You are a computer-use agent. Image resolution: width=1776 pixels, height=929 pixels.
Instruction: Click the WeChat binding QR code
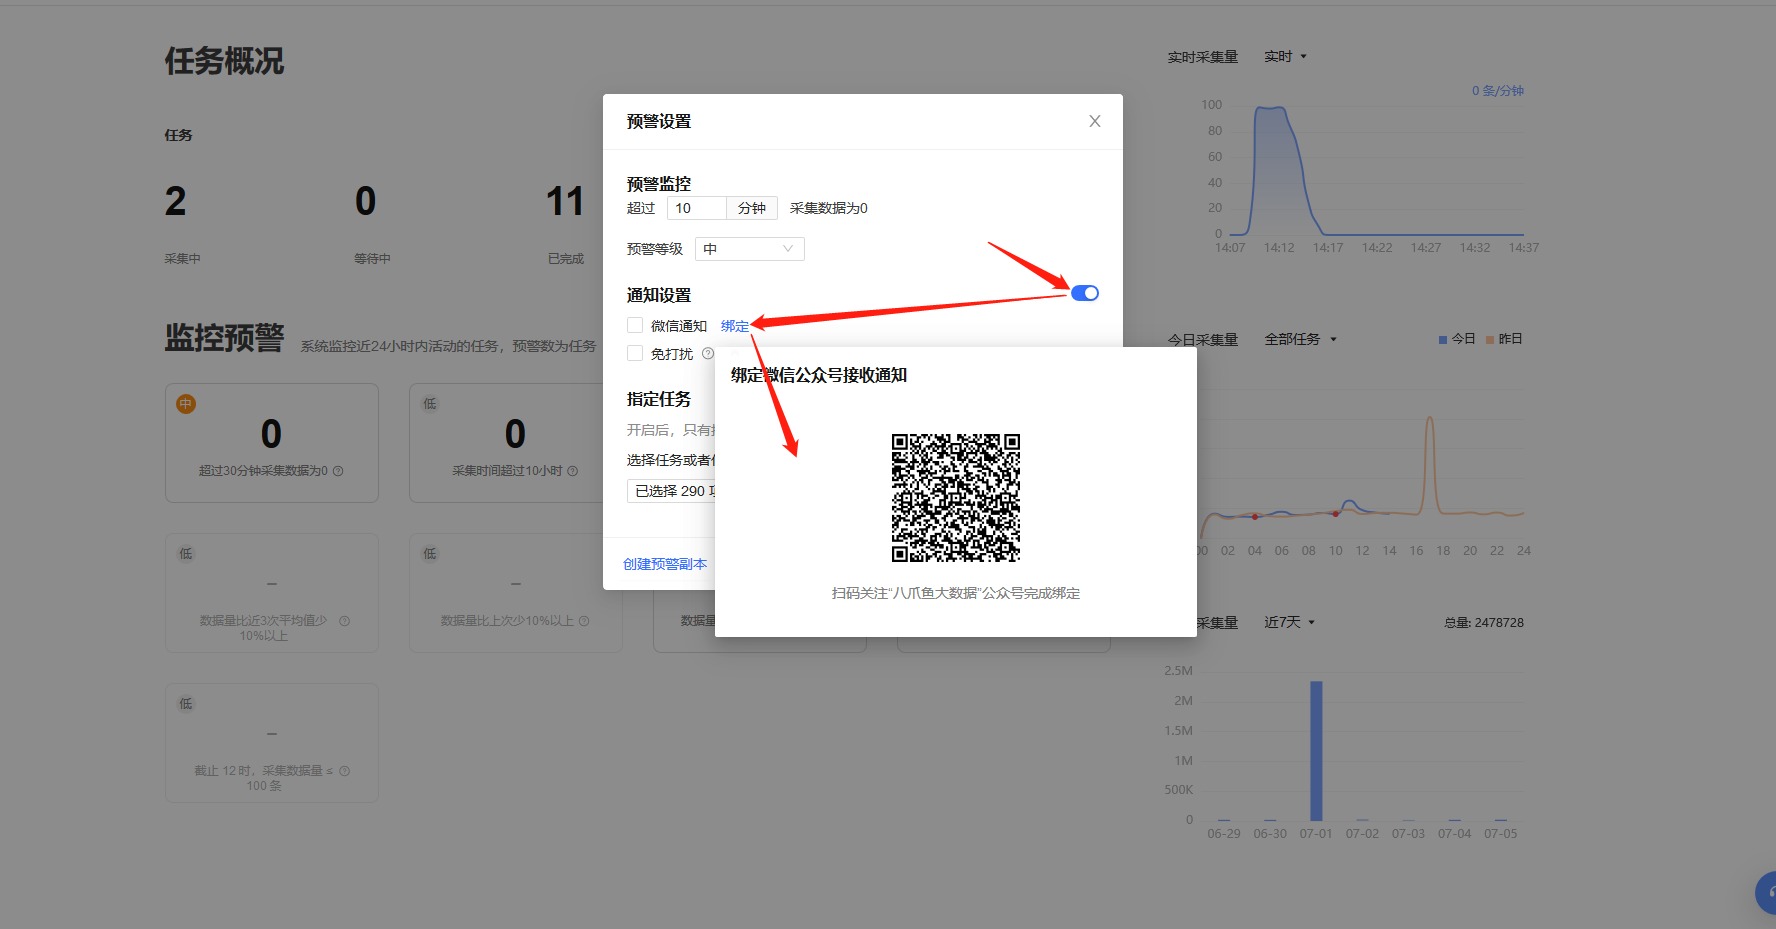pyautogui.click(x=956, y=498)
